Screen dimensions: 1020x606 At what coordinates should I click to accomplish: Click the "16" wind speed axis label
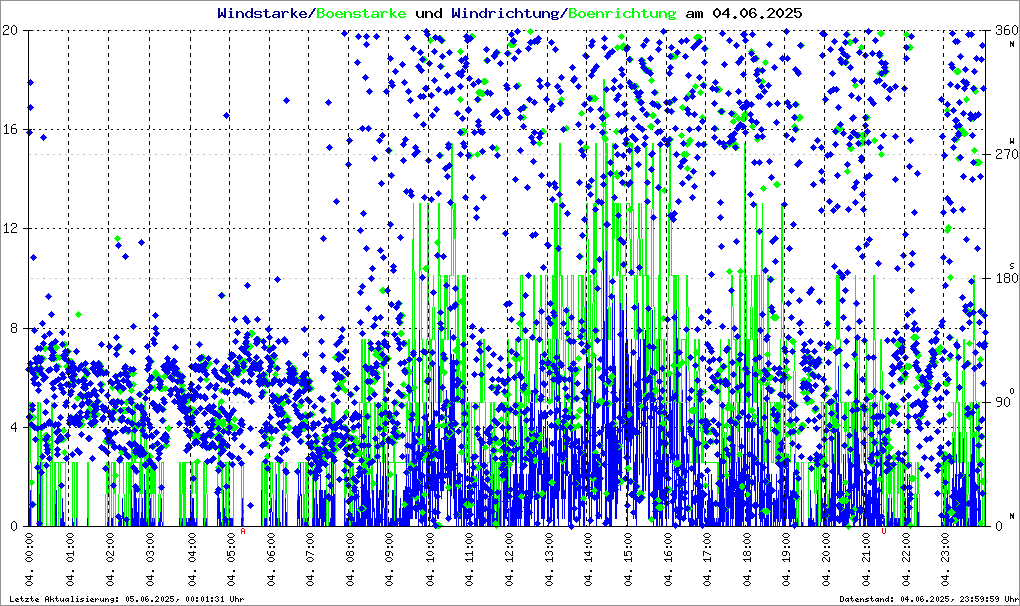pos(9,129)
